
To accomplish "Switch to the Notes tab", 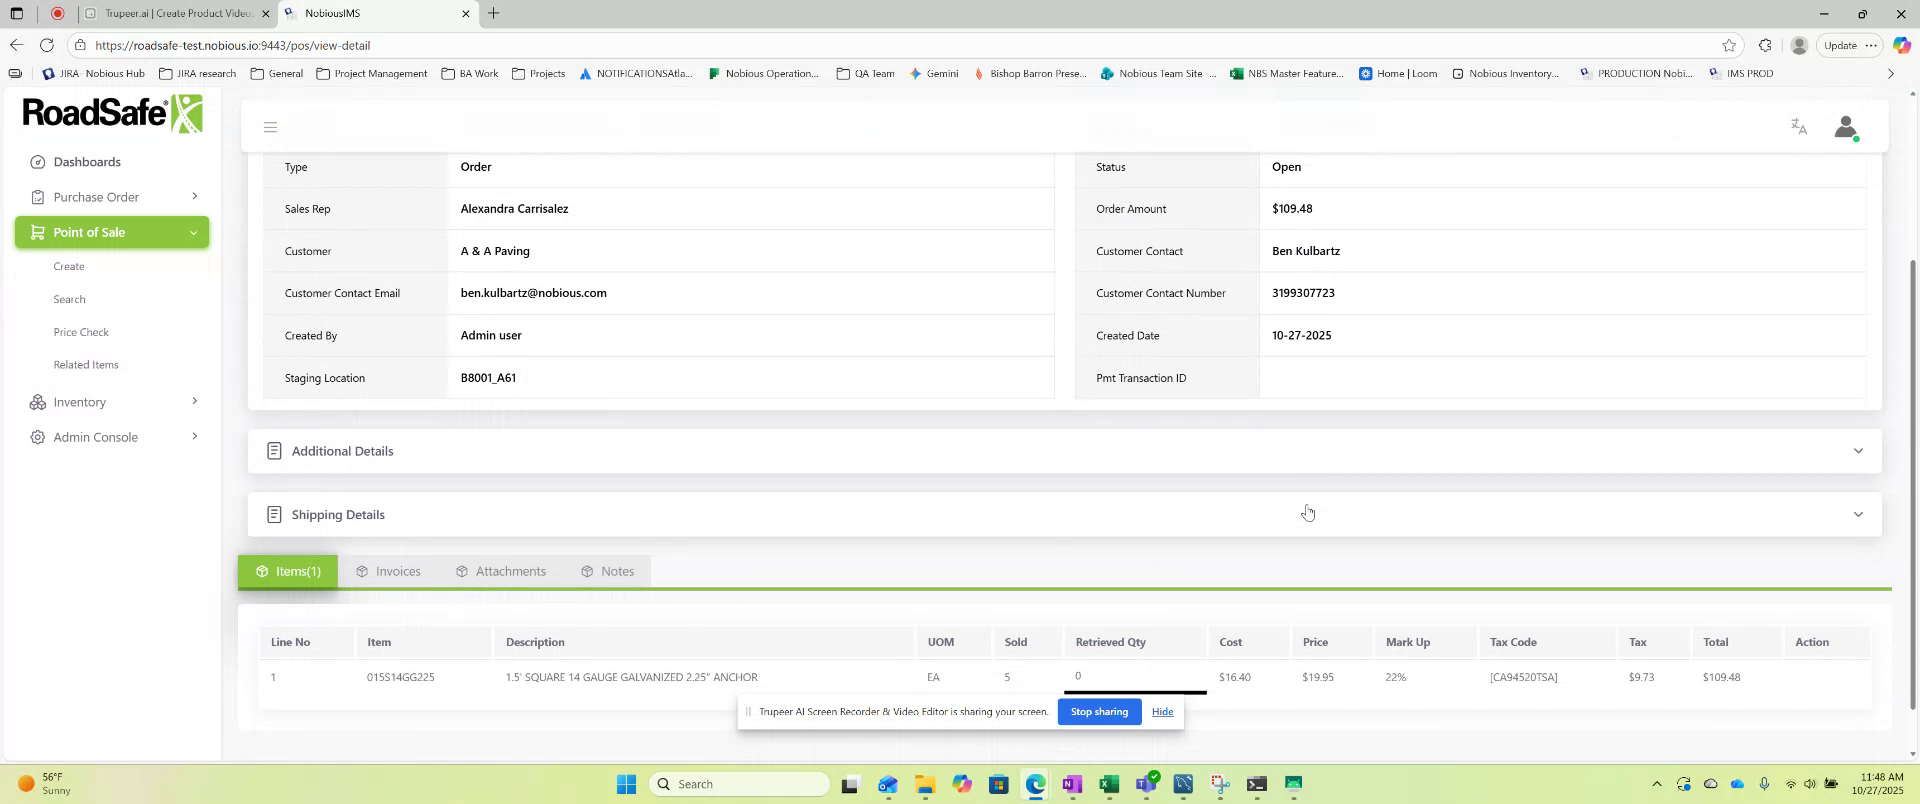I will click(x=607, y=572).
